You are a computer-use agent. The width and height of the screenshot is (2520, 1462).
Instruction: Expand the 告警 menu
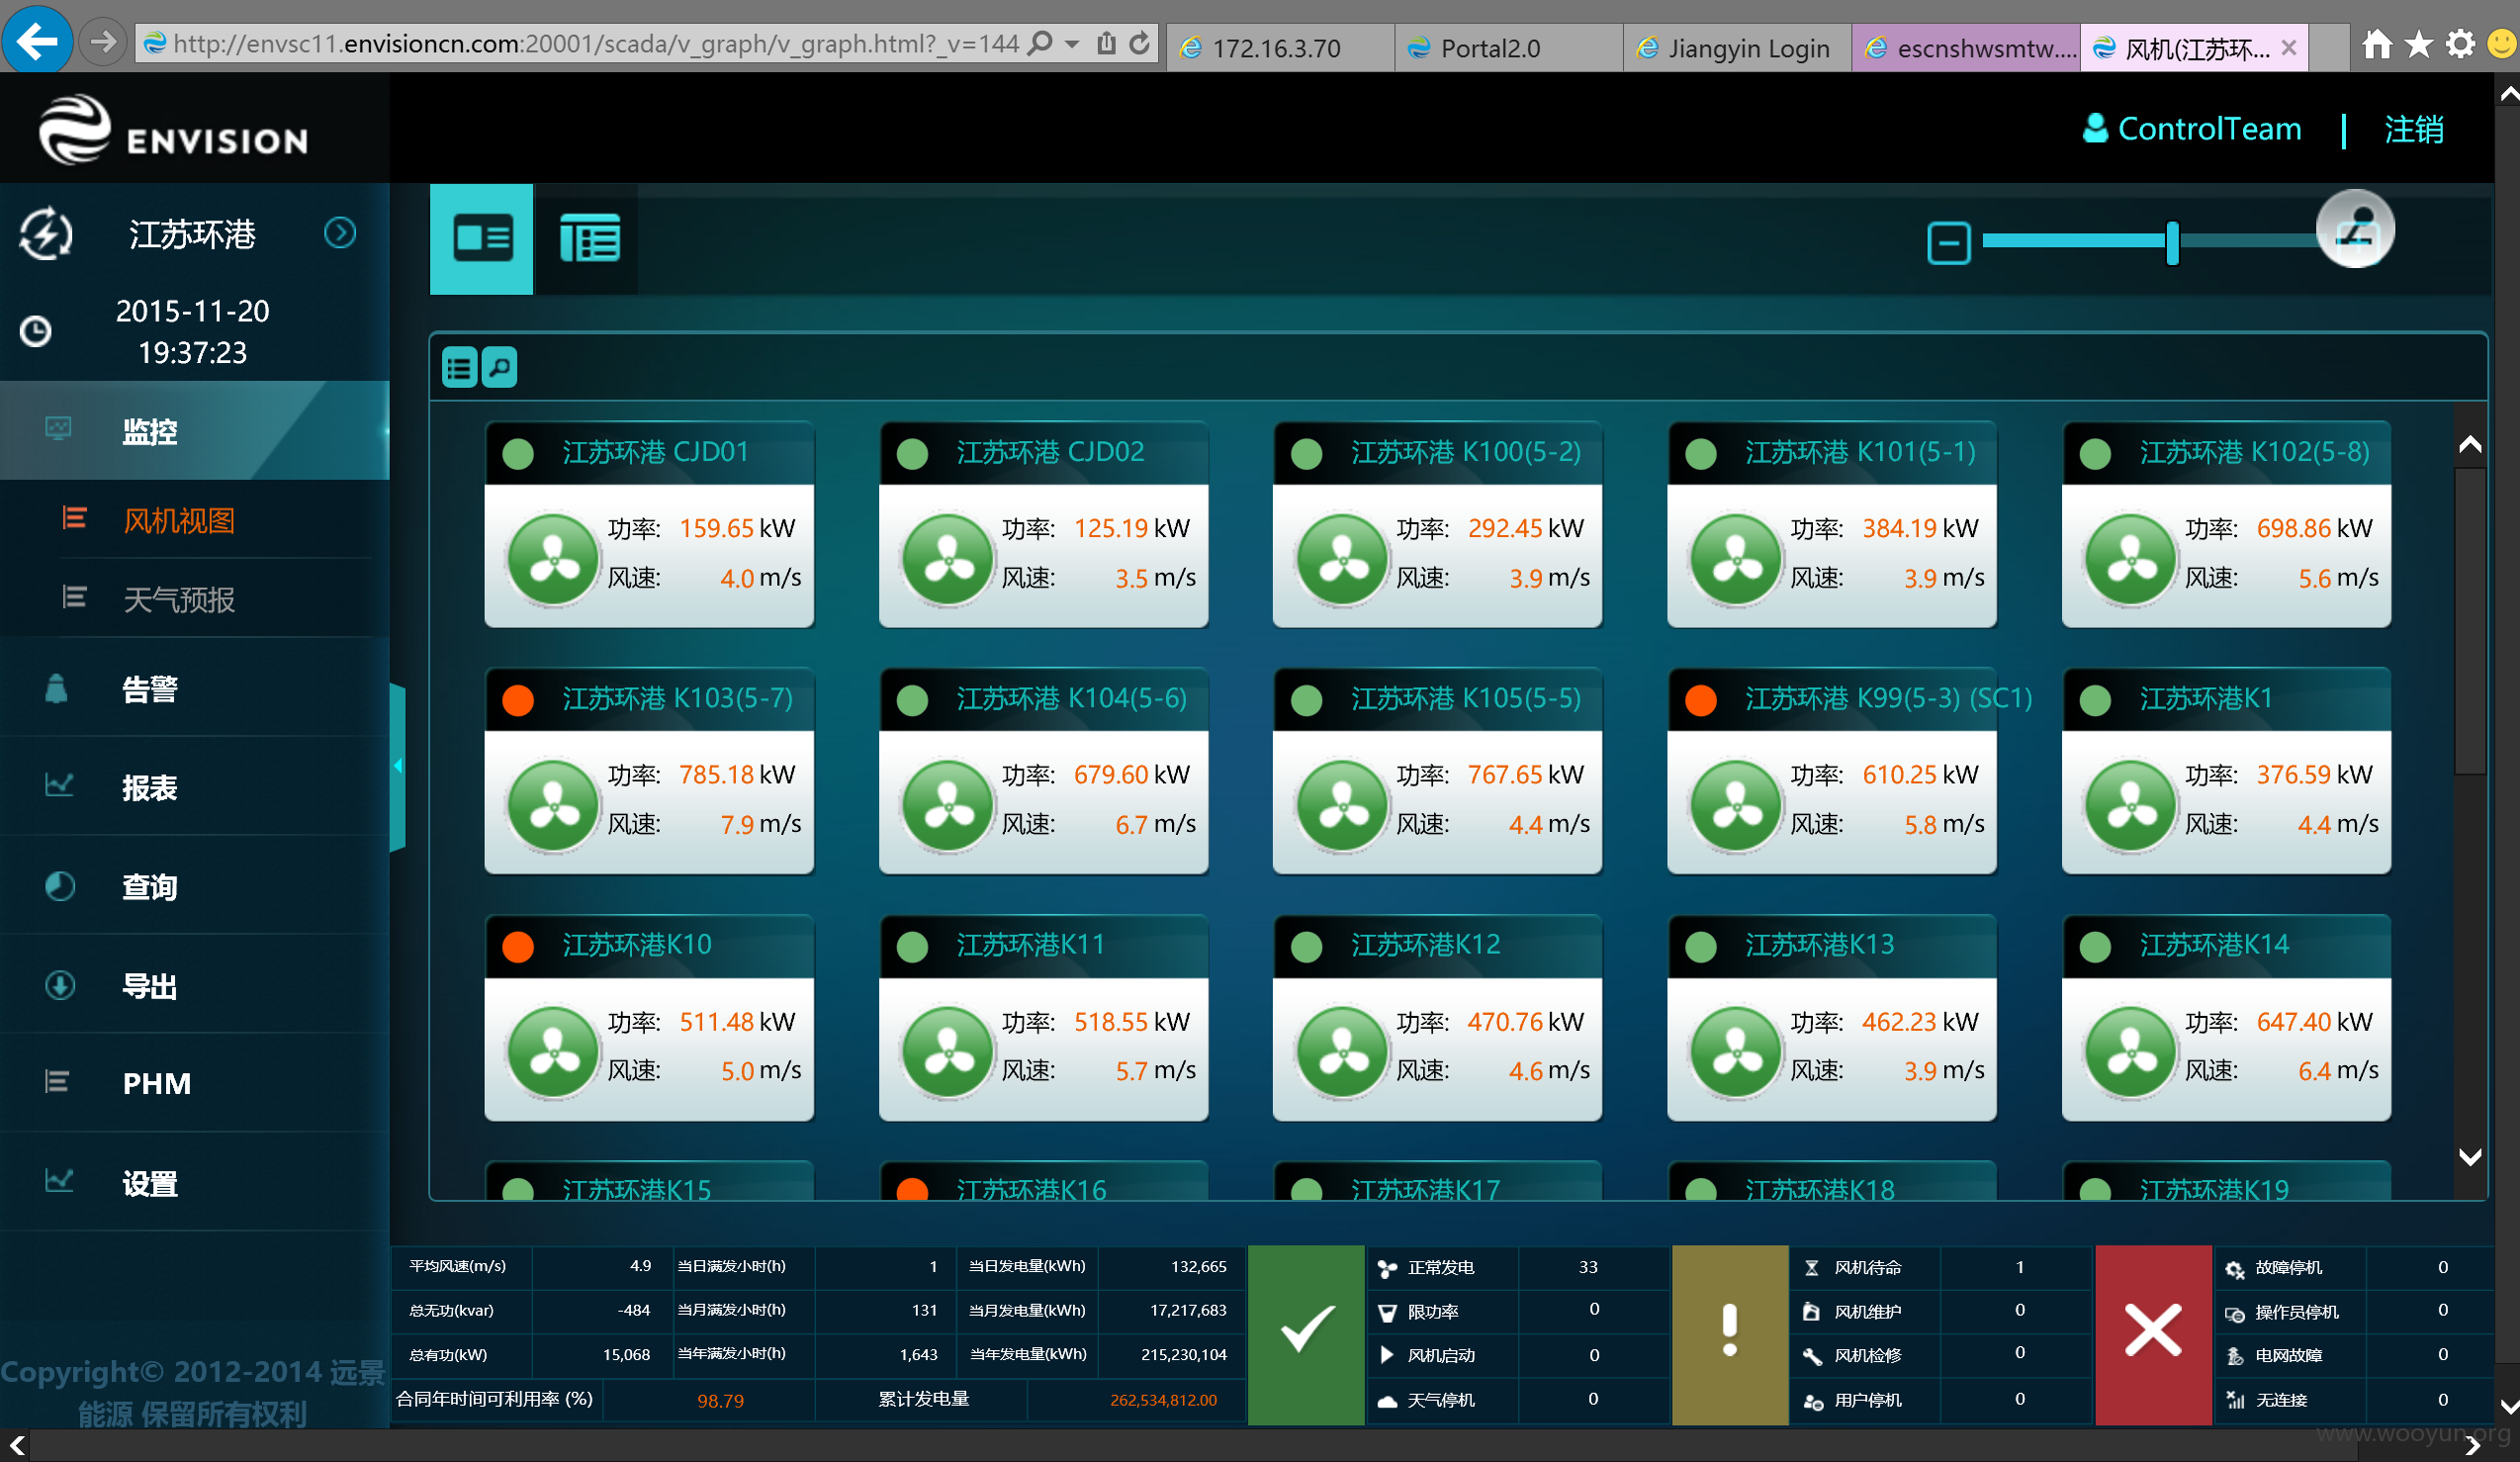(x=195, y=689)
